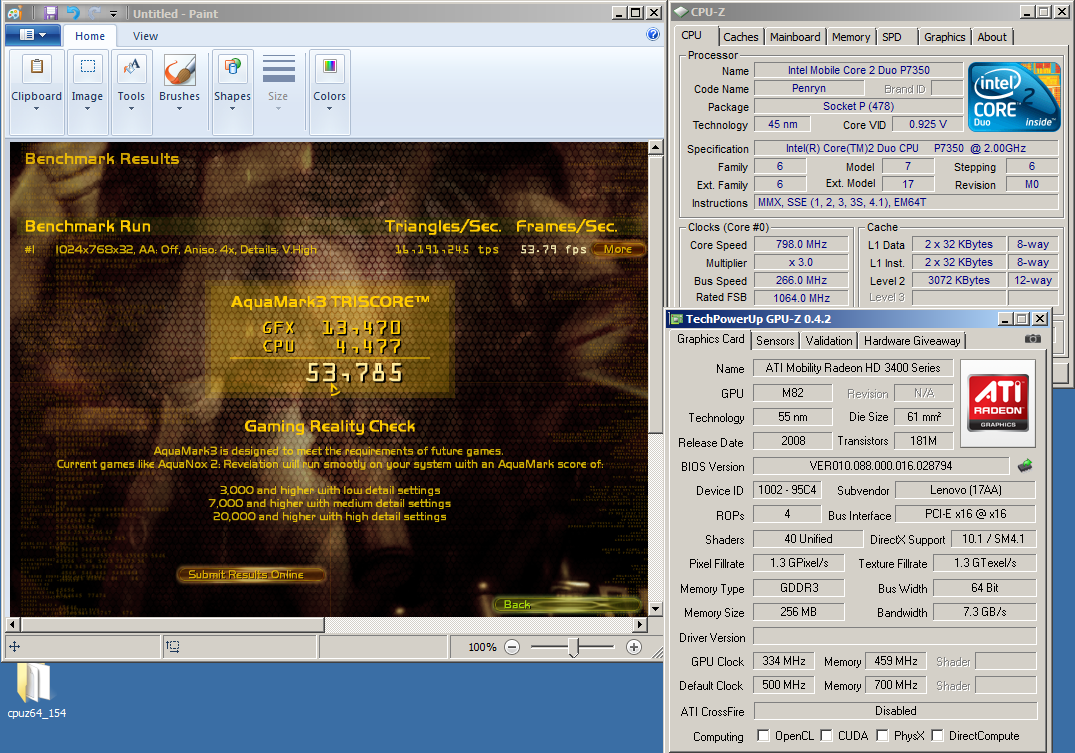Click the GPU-Z title bar icon
1075x753 pixels.
[677, 319]
